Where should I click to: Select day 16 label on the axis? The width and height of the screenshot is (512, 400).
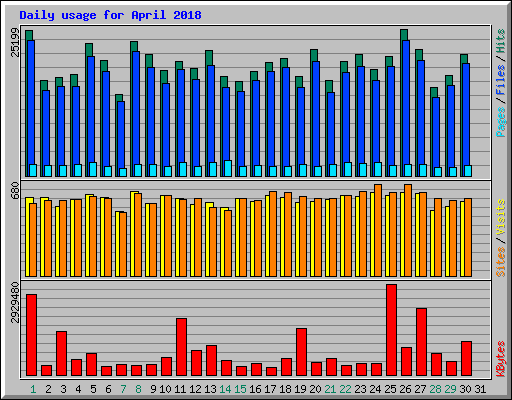coord(255,389)
